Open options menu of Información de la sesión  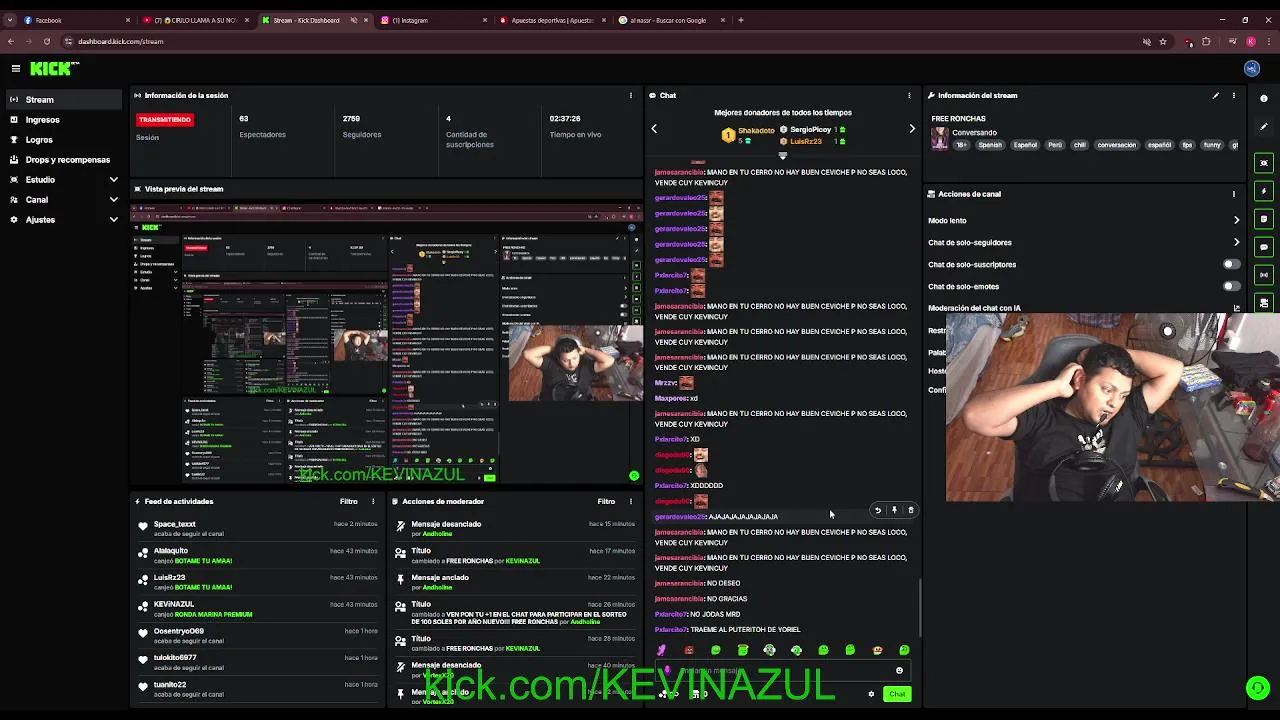coord(630,95)
